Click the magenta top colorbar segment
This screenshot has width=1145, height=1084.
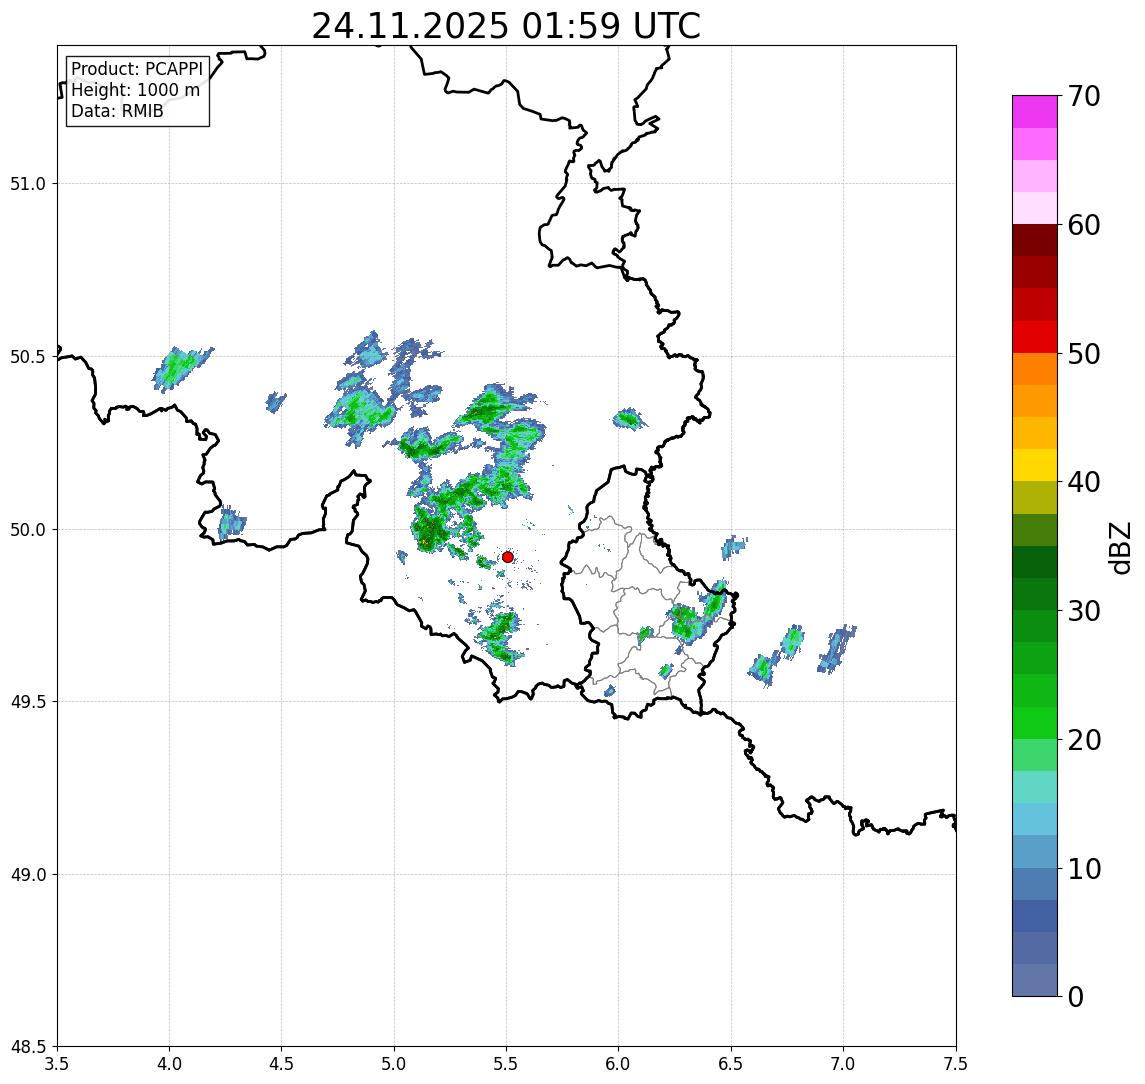(x=1035, y=112)
